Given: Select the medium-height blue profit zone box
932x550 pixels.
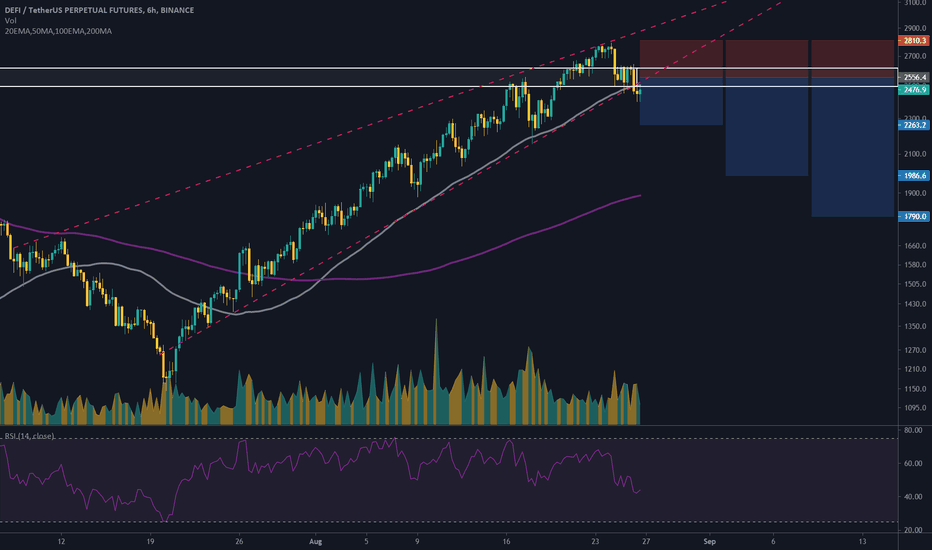Looking at the screenshot, I should tap(767, 127).
